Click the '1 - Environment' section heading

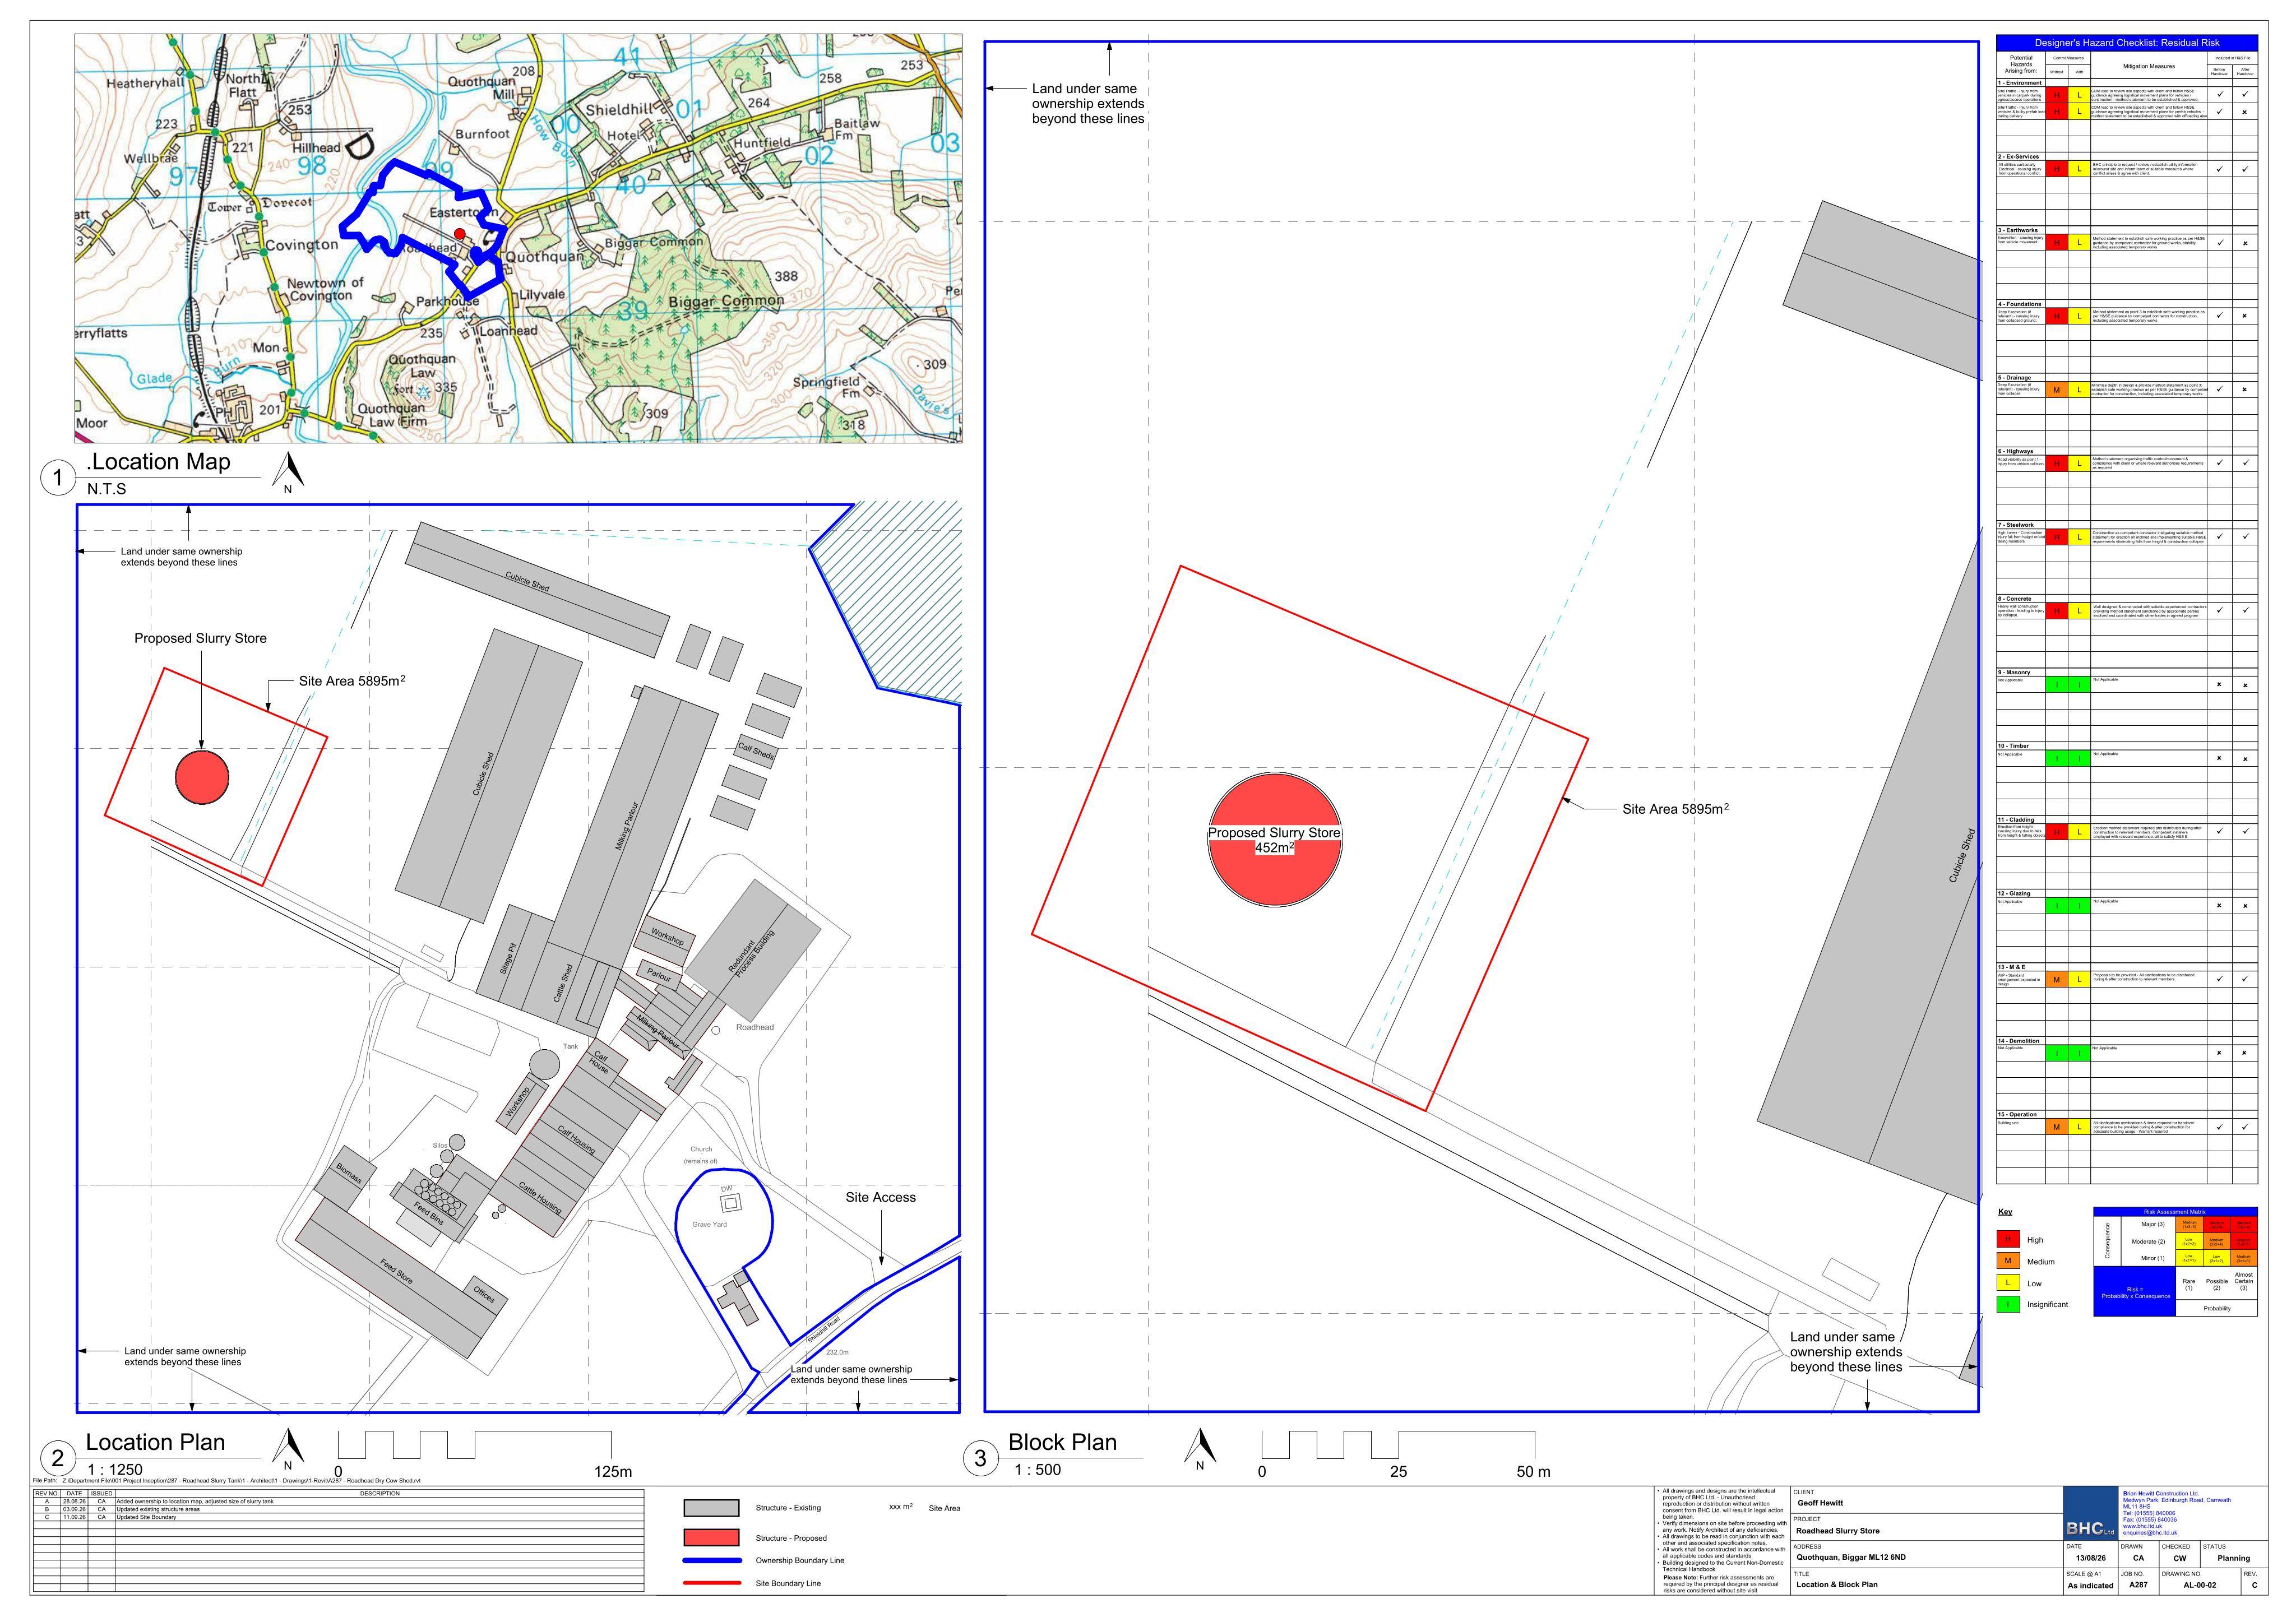coord(2019,83)
